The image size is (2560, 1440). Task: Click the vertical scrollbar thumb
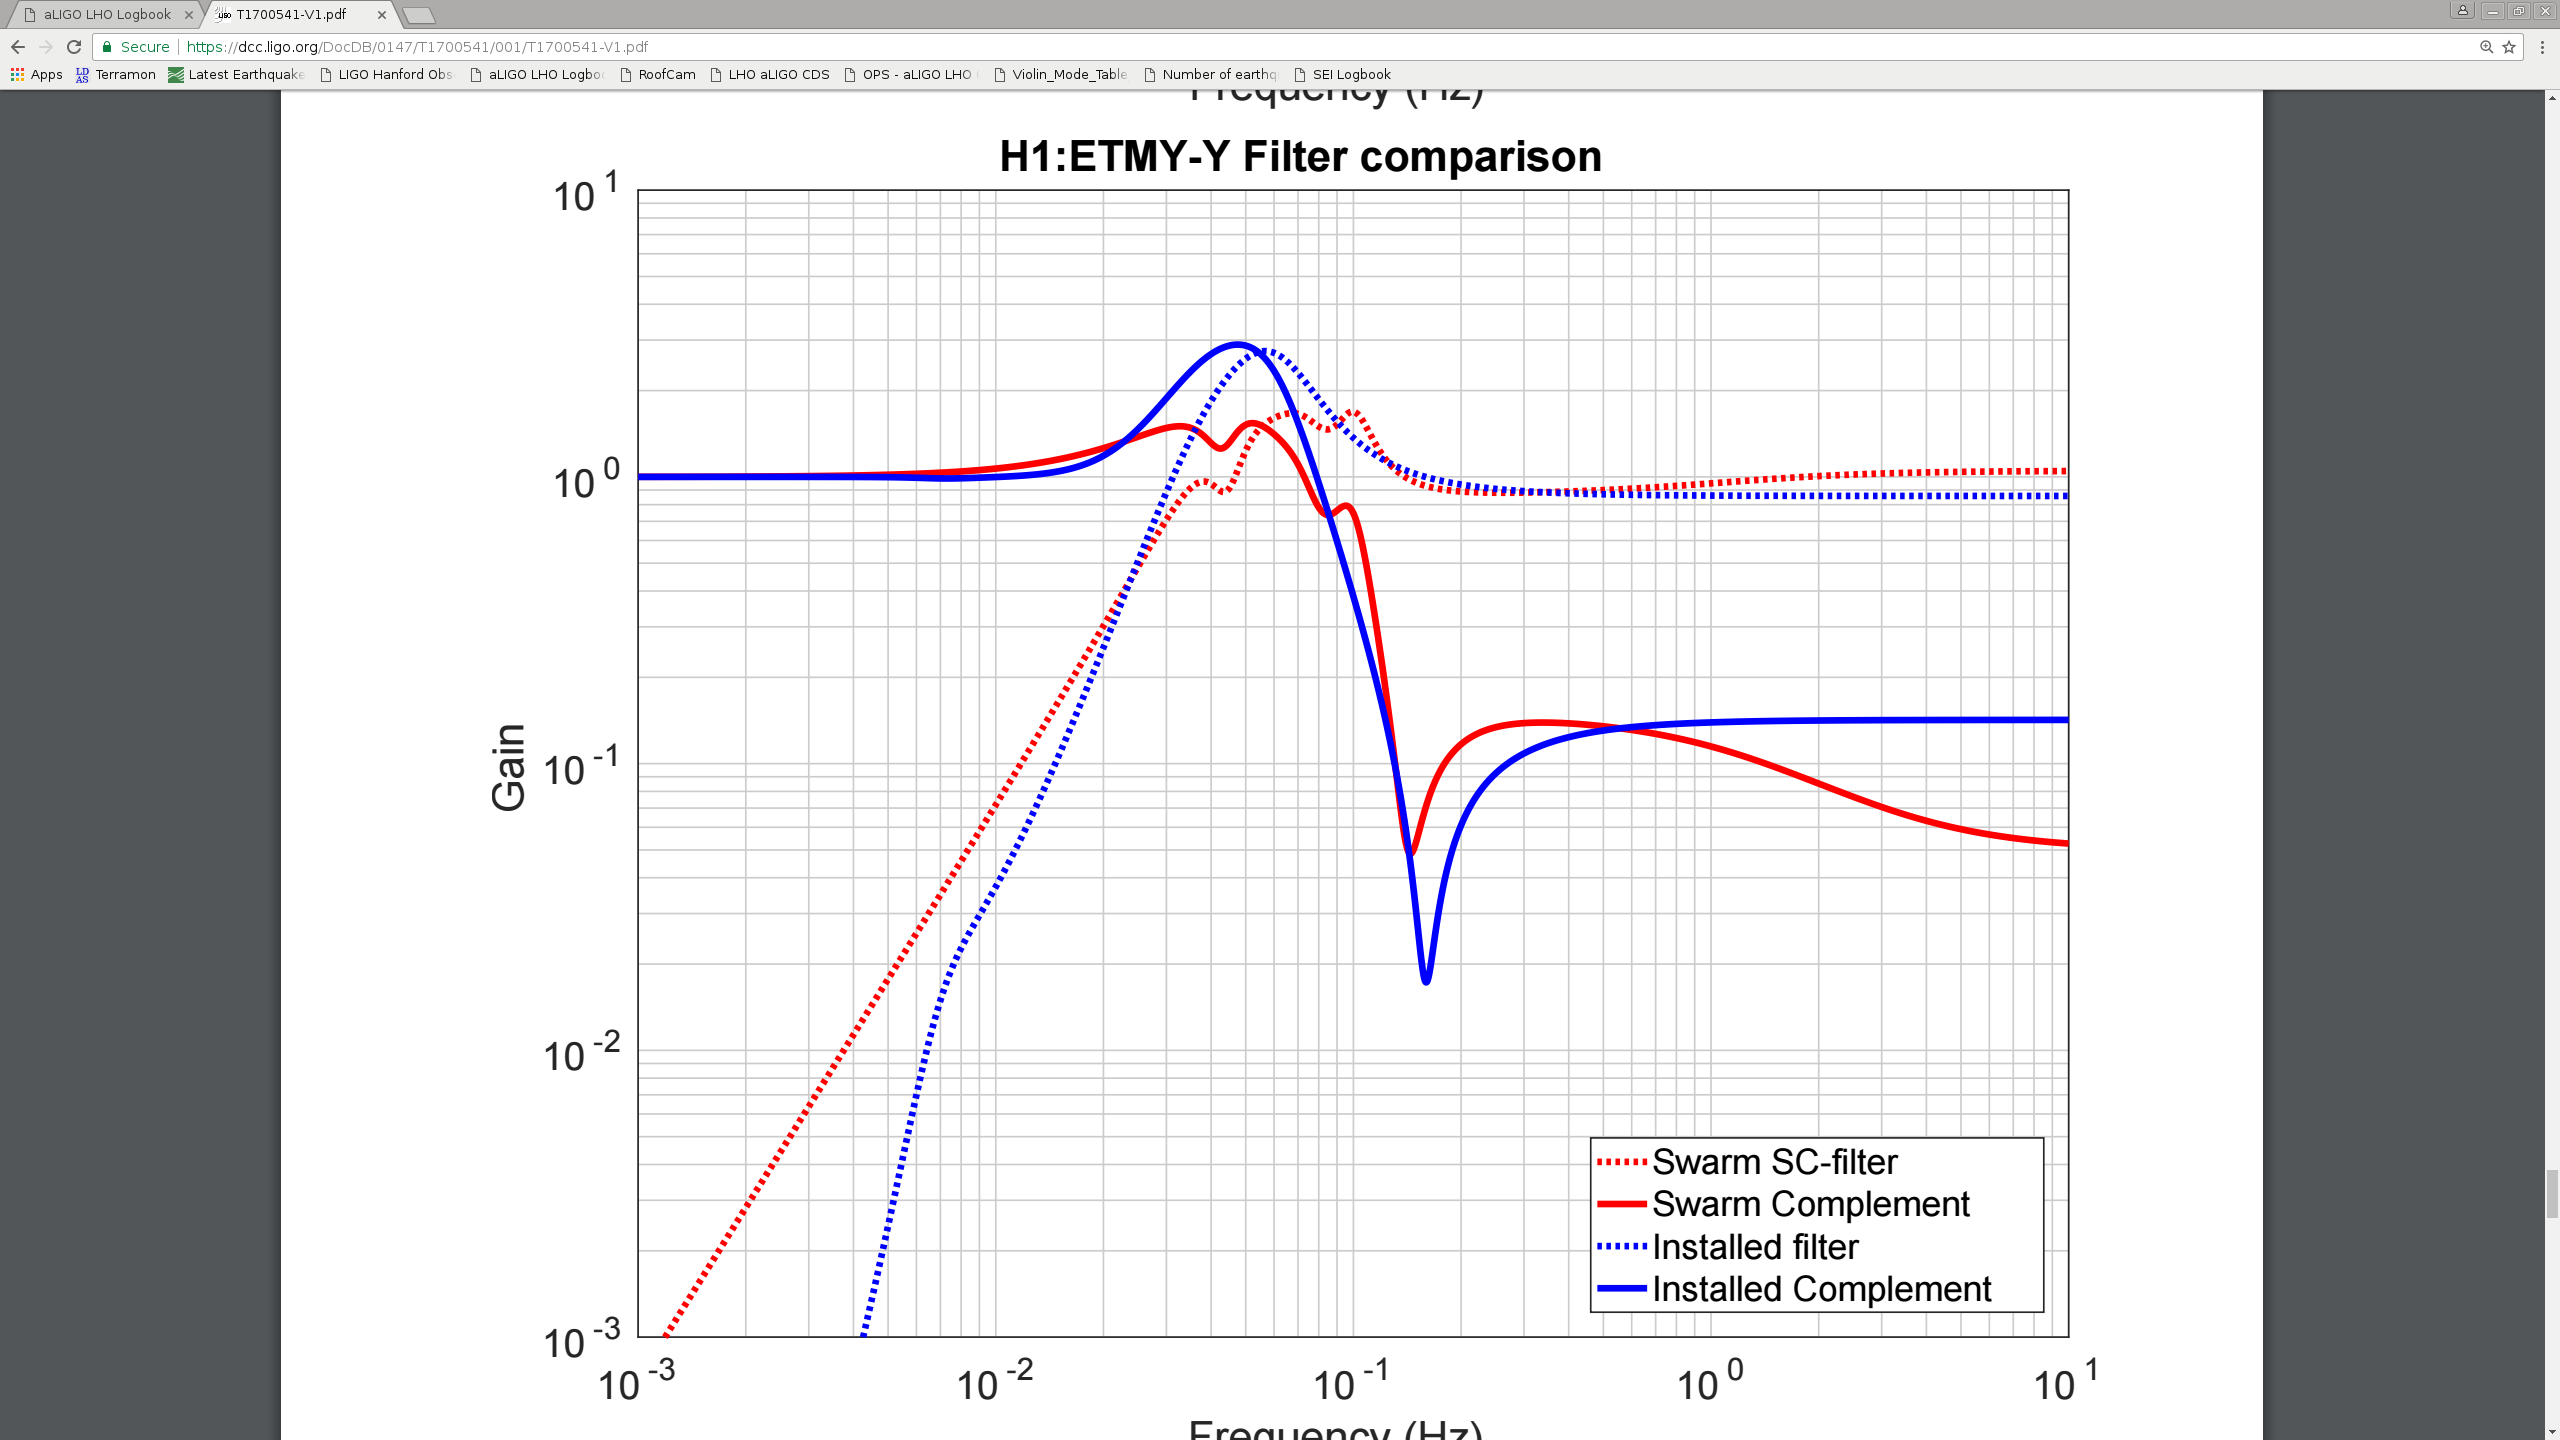2551,1192
